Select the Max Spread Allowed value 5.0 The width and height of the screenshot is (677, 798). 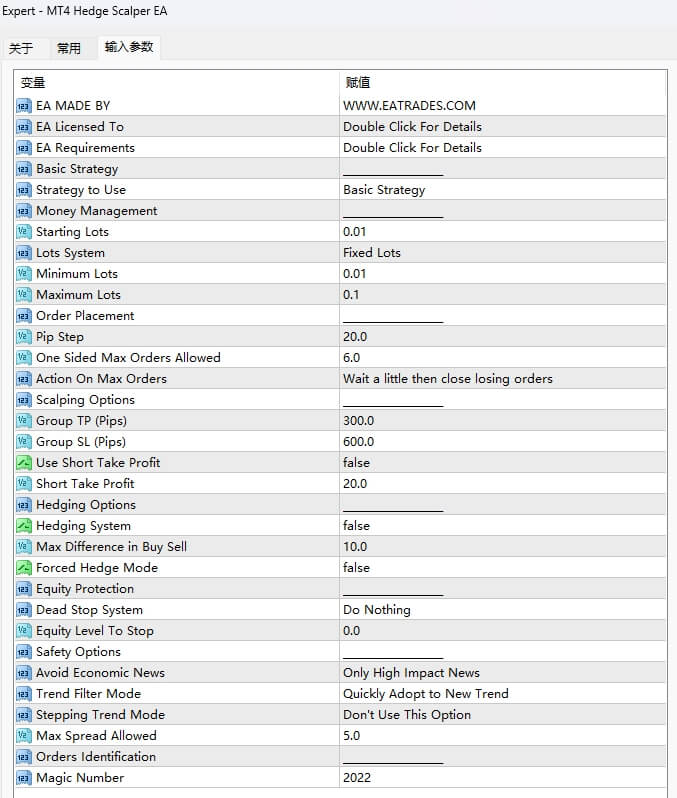coord(351,735)
